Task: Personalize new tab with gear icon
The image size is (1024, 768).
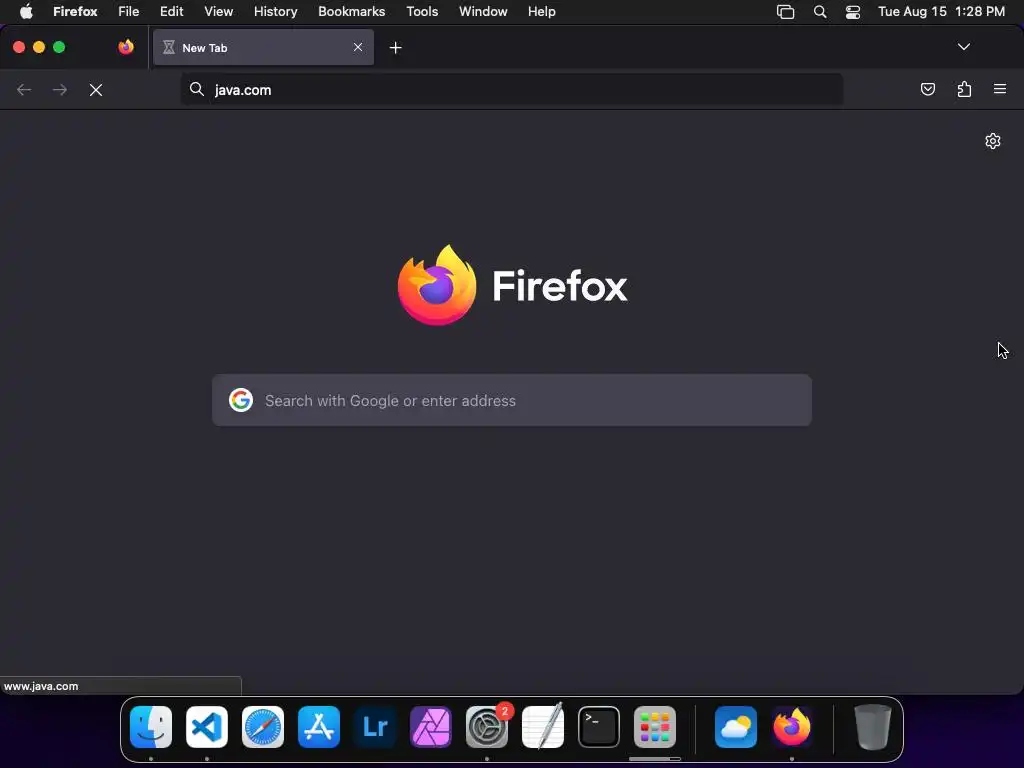Action: coord(993,141)
